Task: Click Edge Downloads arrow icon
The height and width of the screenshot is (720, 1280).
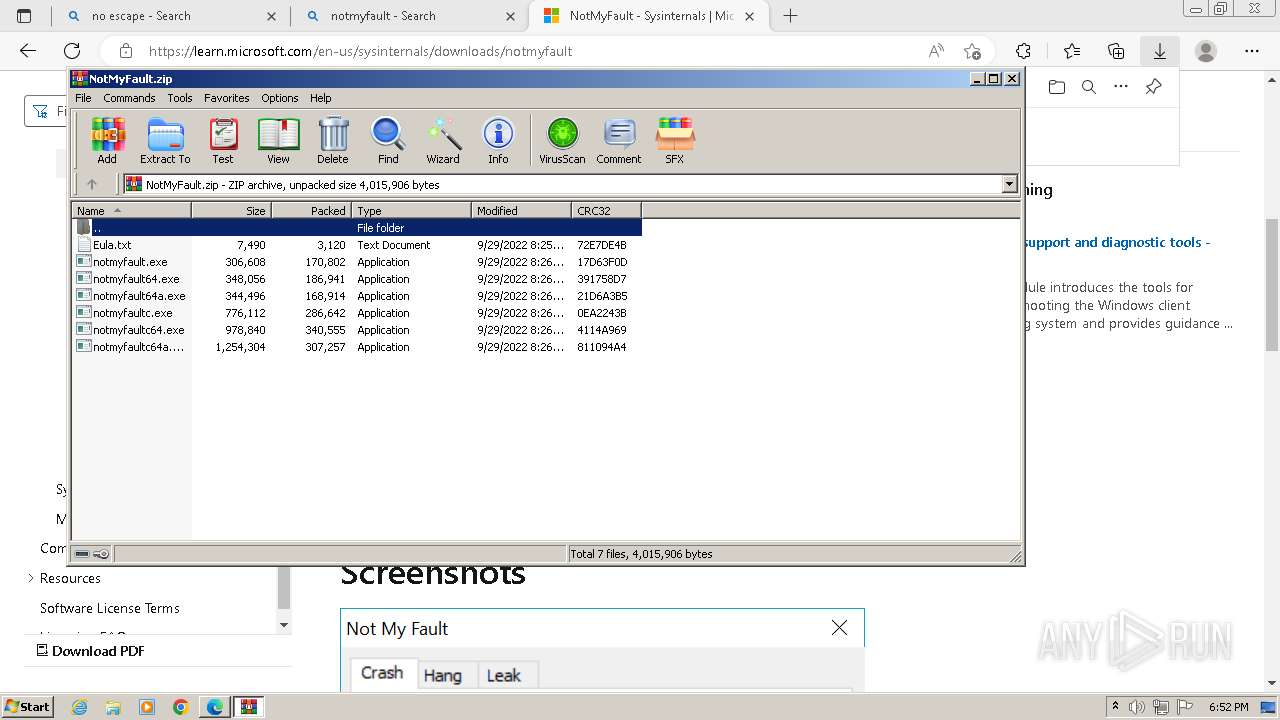Action: click(1160, 51)
